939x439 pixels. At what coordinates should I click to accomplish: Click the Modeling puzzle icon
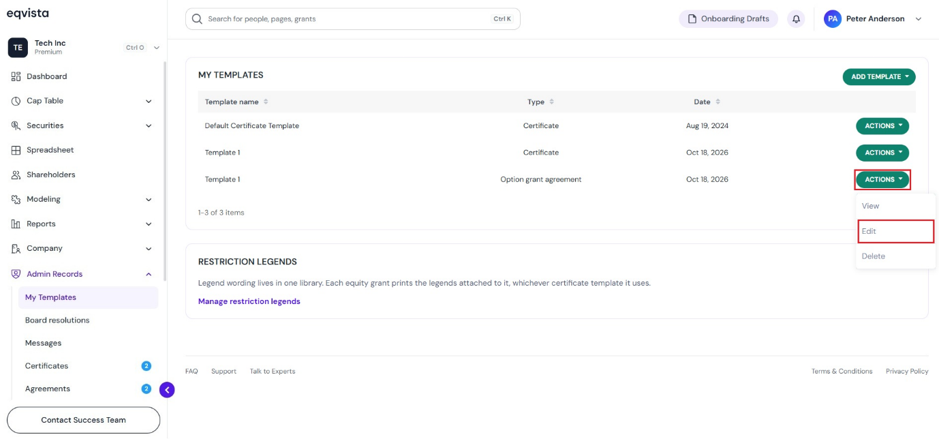[x=16, y=199]
